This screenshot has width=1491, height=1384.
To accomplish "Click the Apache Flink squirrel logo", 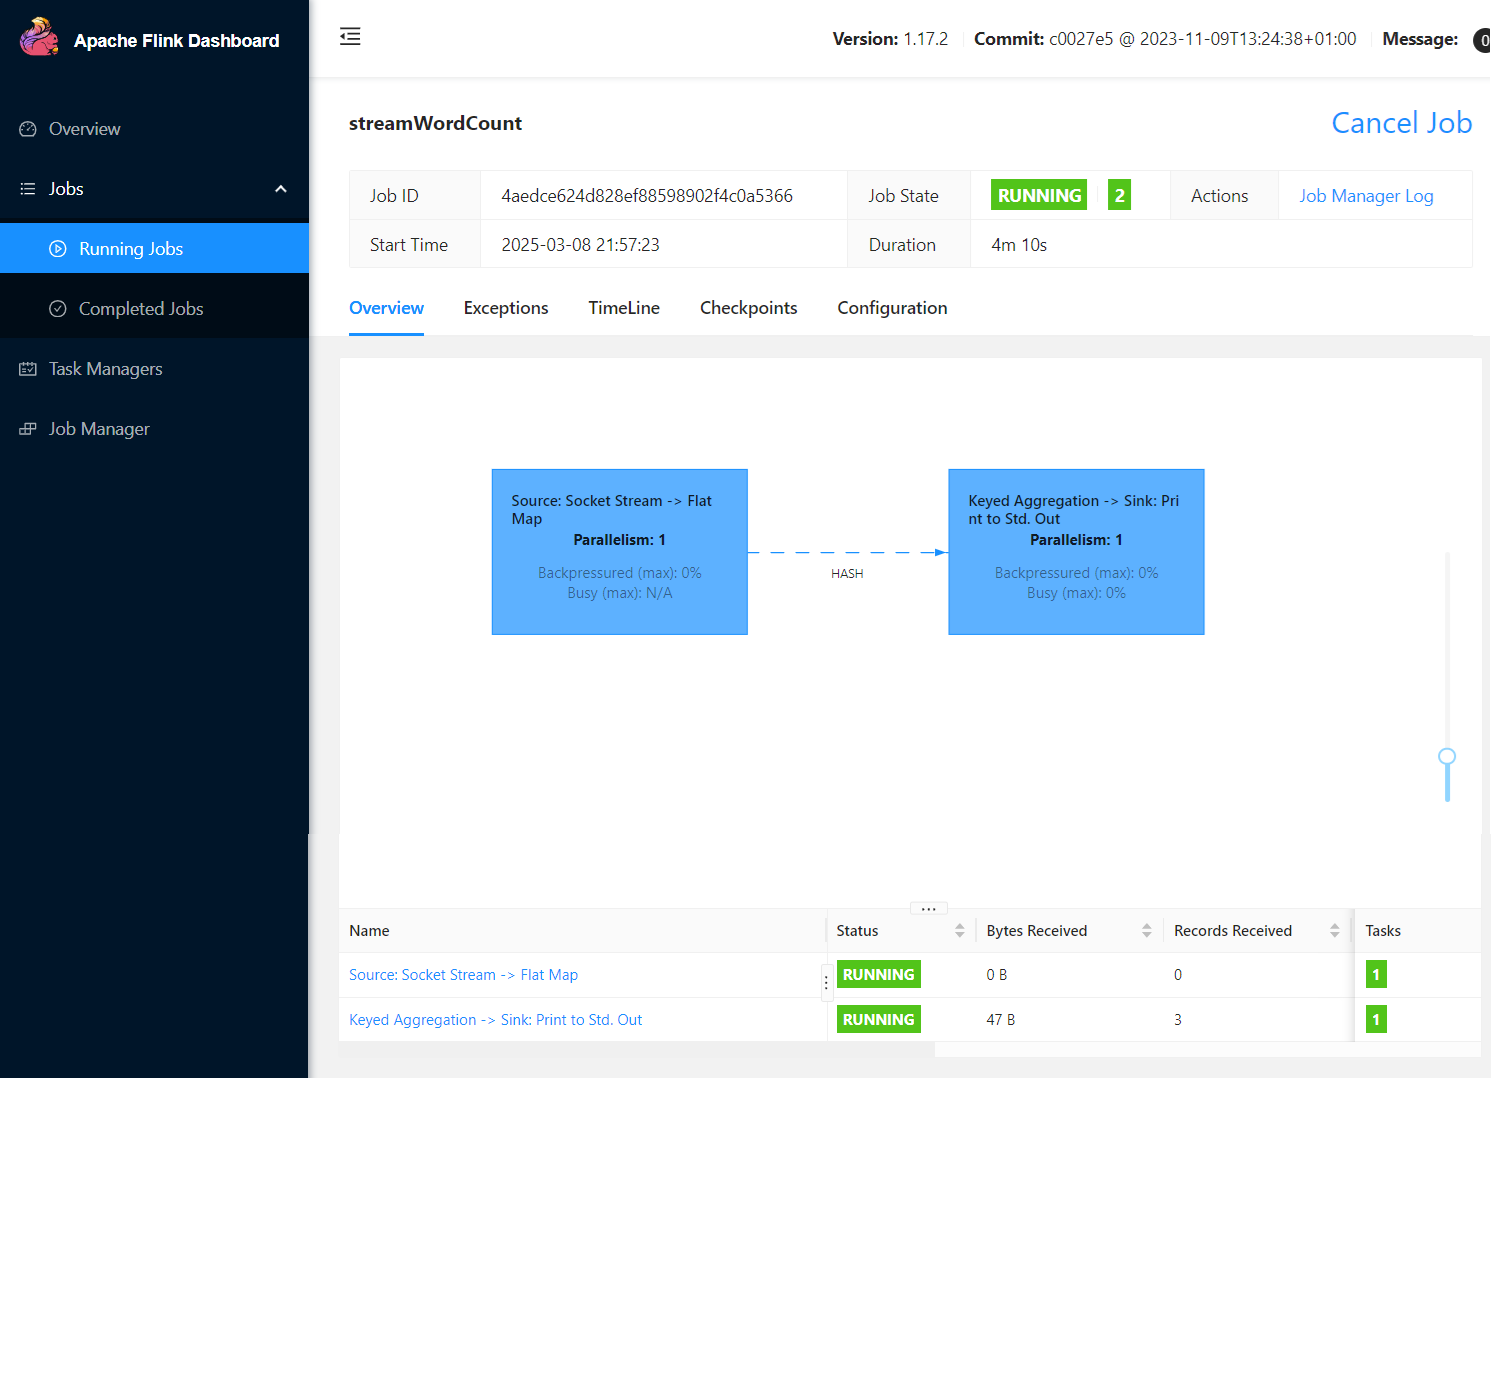I will tap(40, 38).
